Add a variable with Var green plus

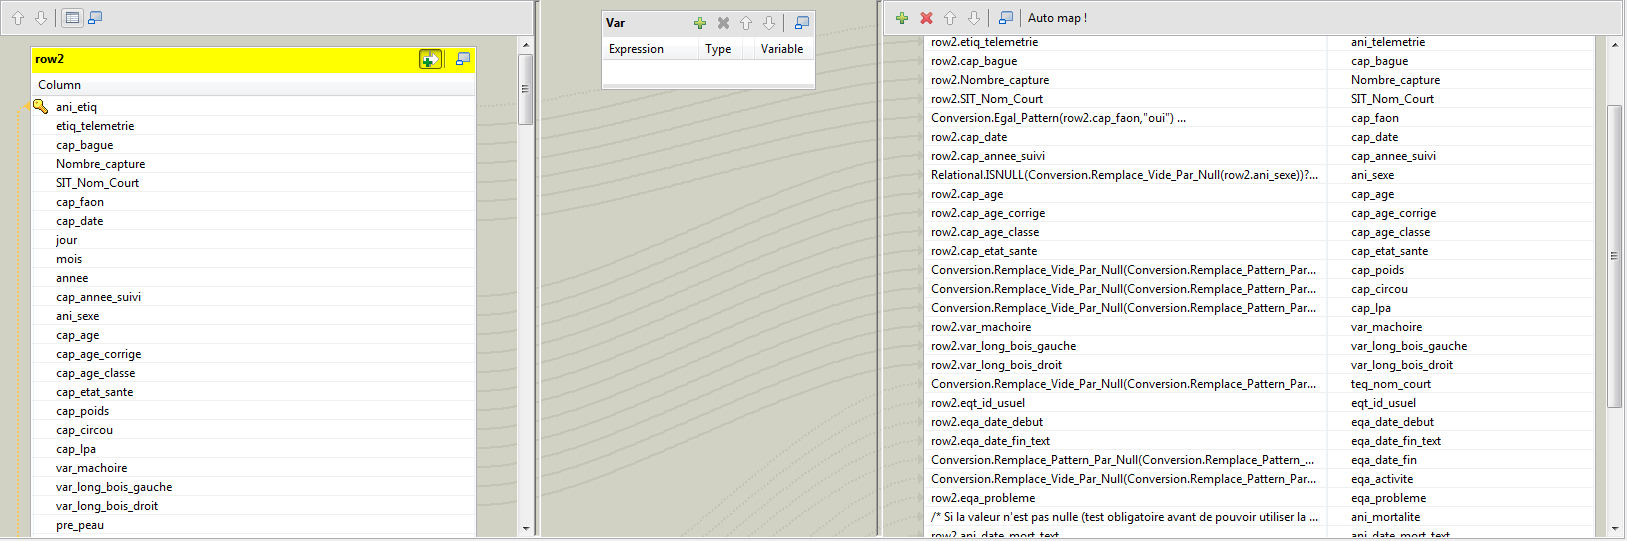700,23
